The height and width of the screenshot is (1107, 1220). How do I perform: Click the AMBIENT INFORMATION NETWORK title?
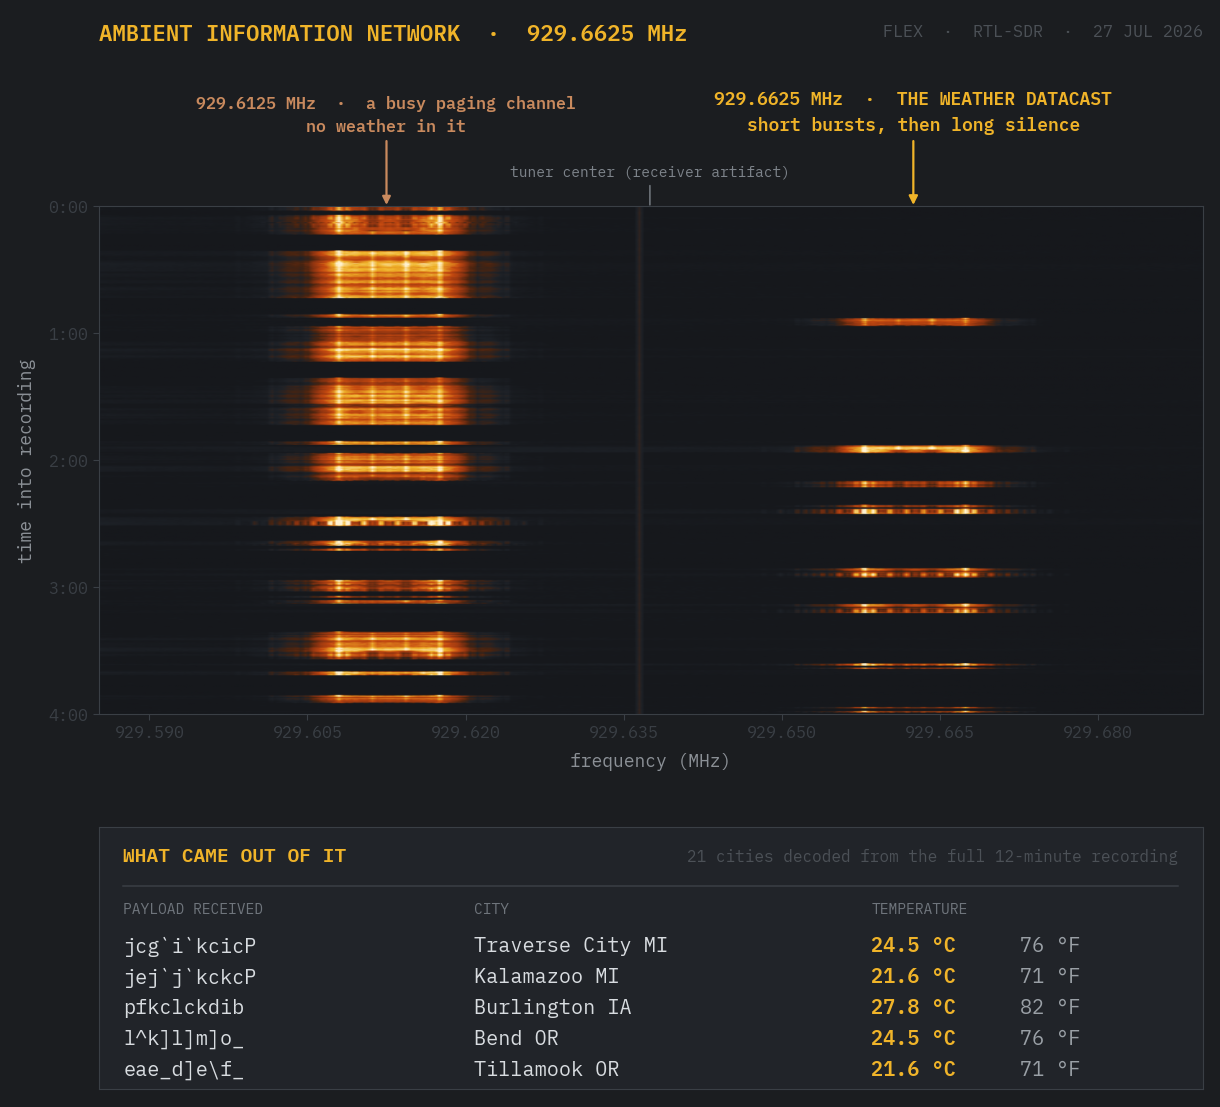click(279, 33)
